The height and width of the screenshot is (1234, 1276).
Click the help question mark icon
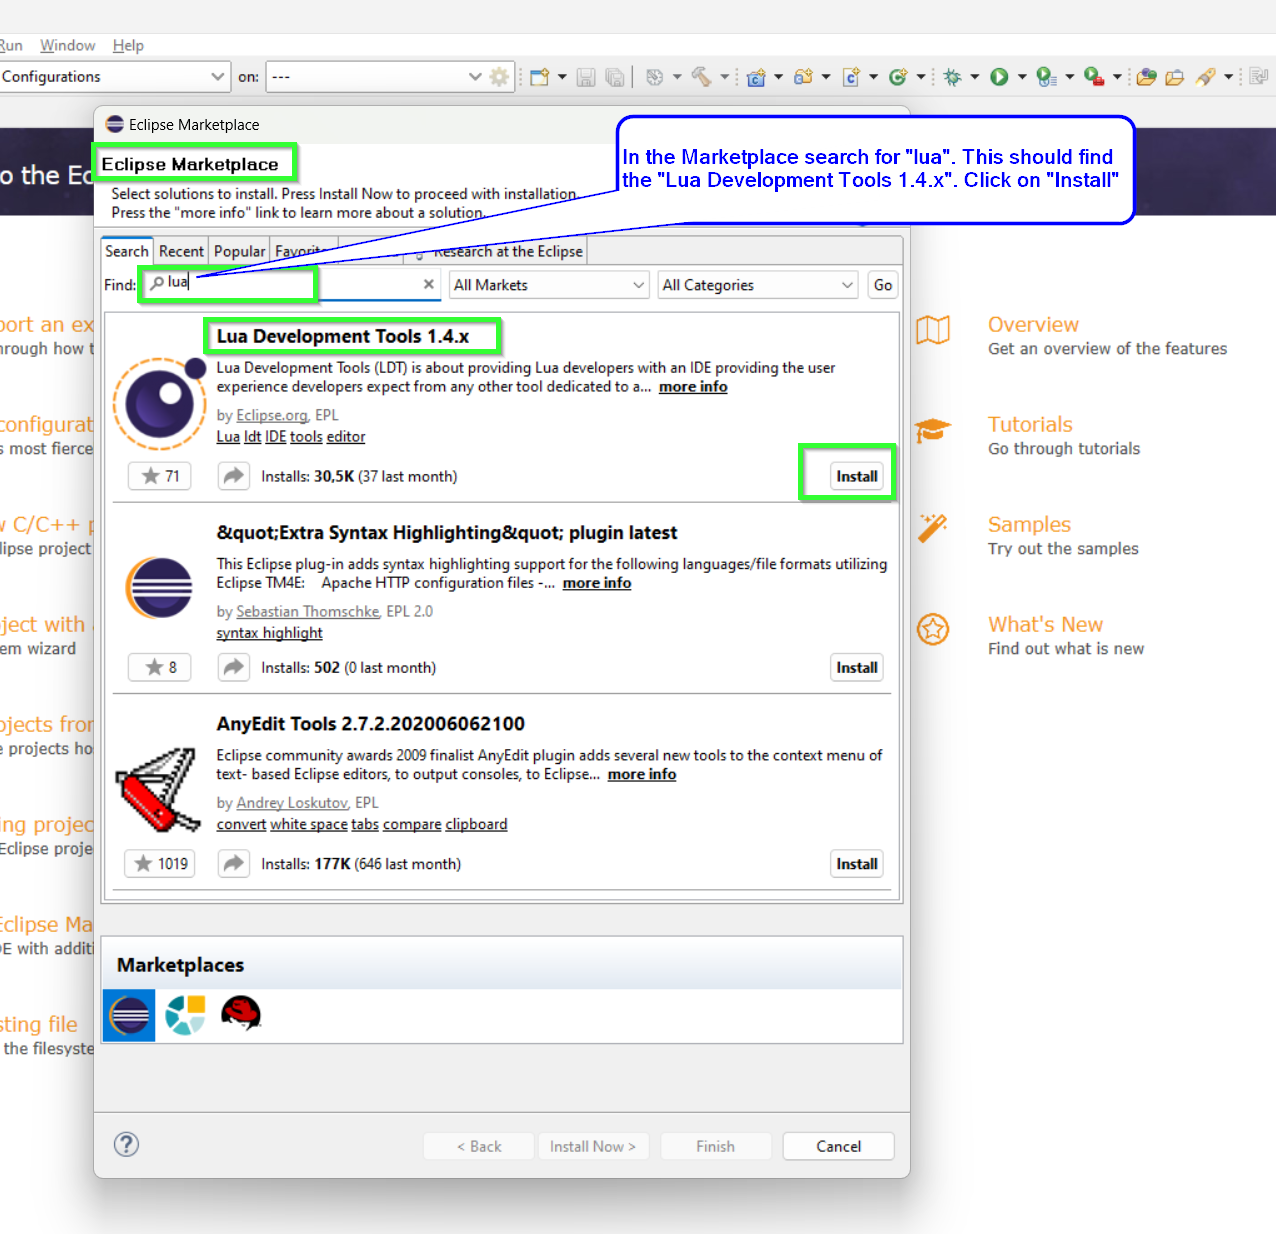(x=126, y=1145)
